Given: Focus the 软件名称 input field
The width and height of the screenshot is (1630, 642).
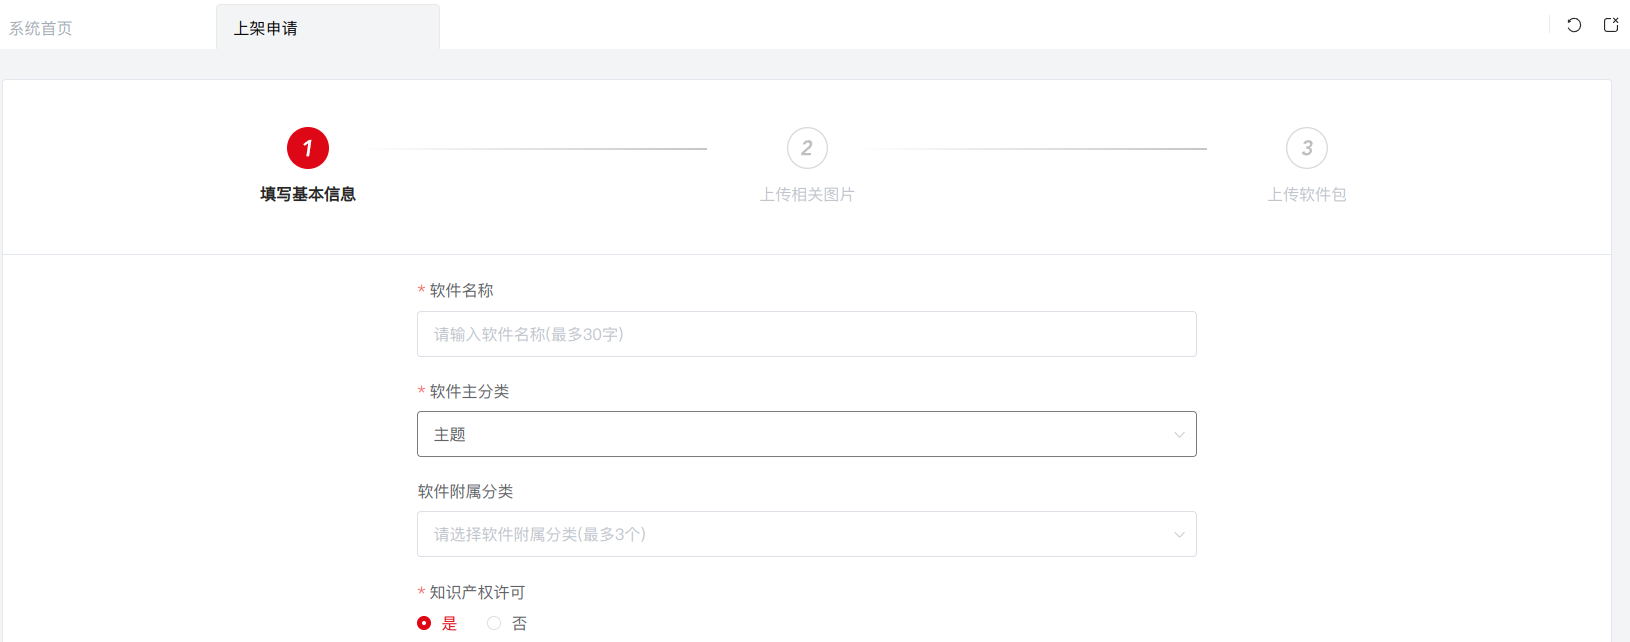Looking at the screenshot, I should 807,334.
